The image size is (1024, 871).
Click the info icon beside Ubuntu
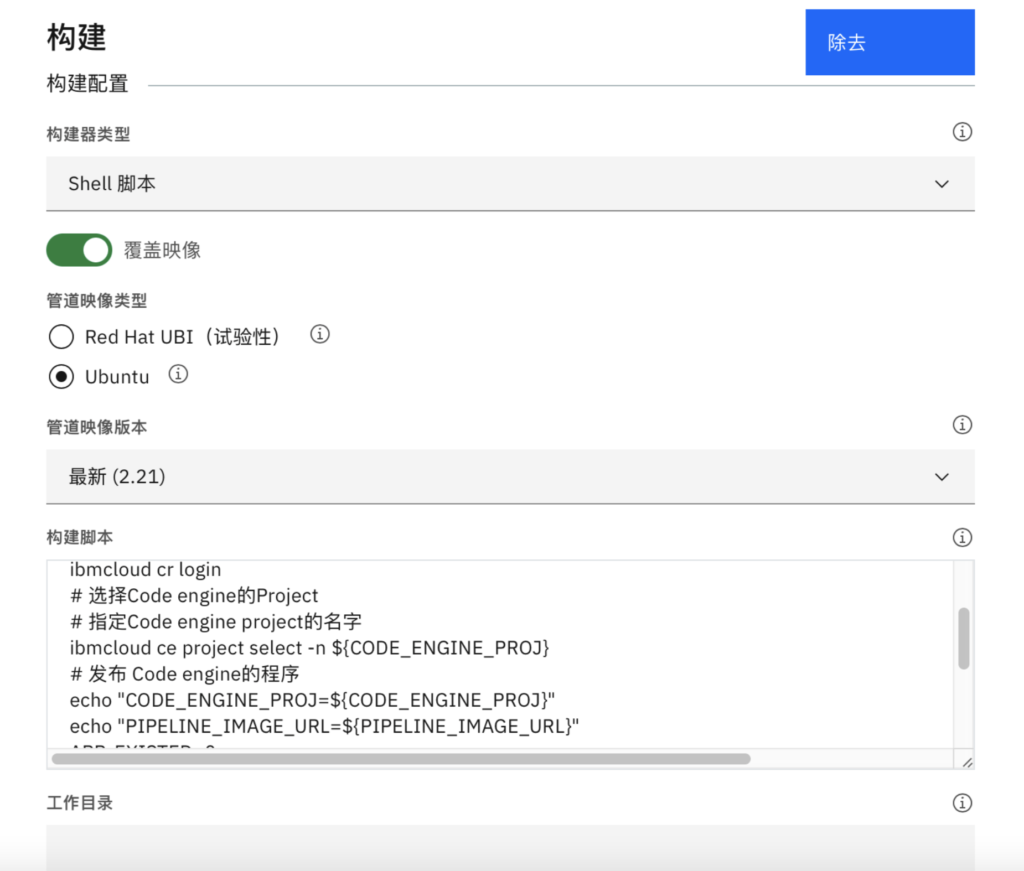point(178,374)
